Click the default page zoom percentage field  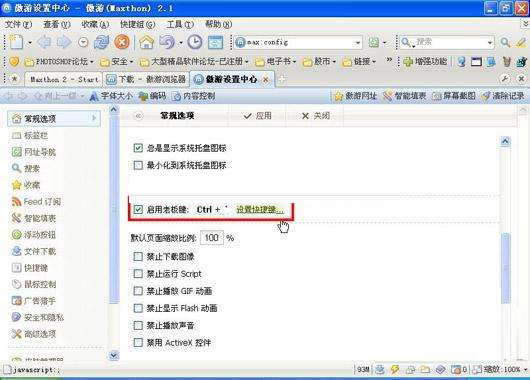click(212, 238)
